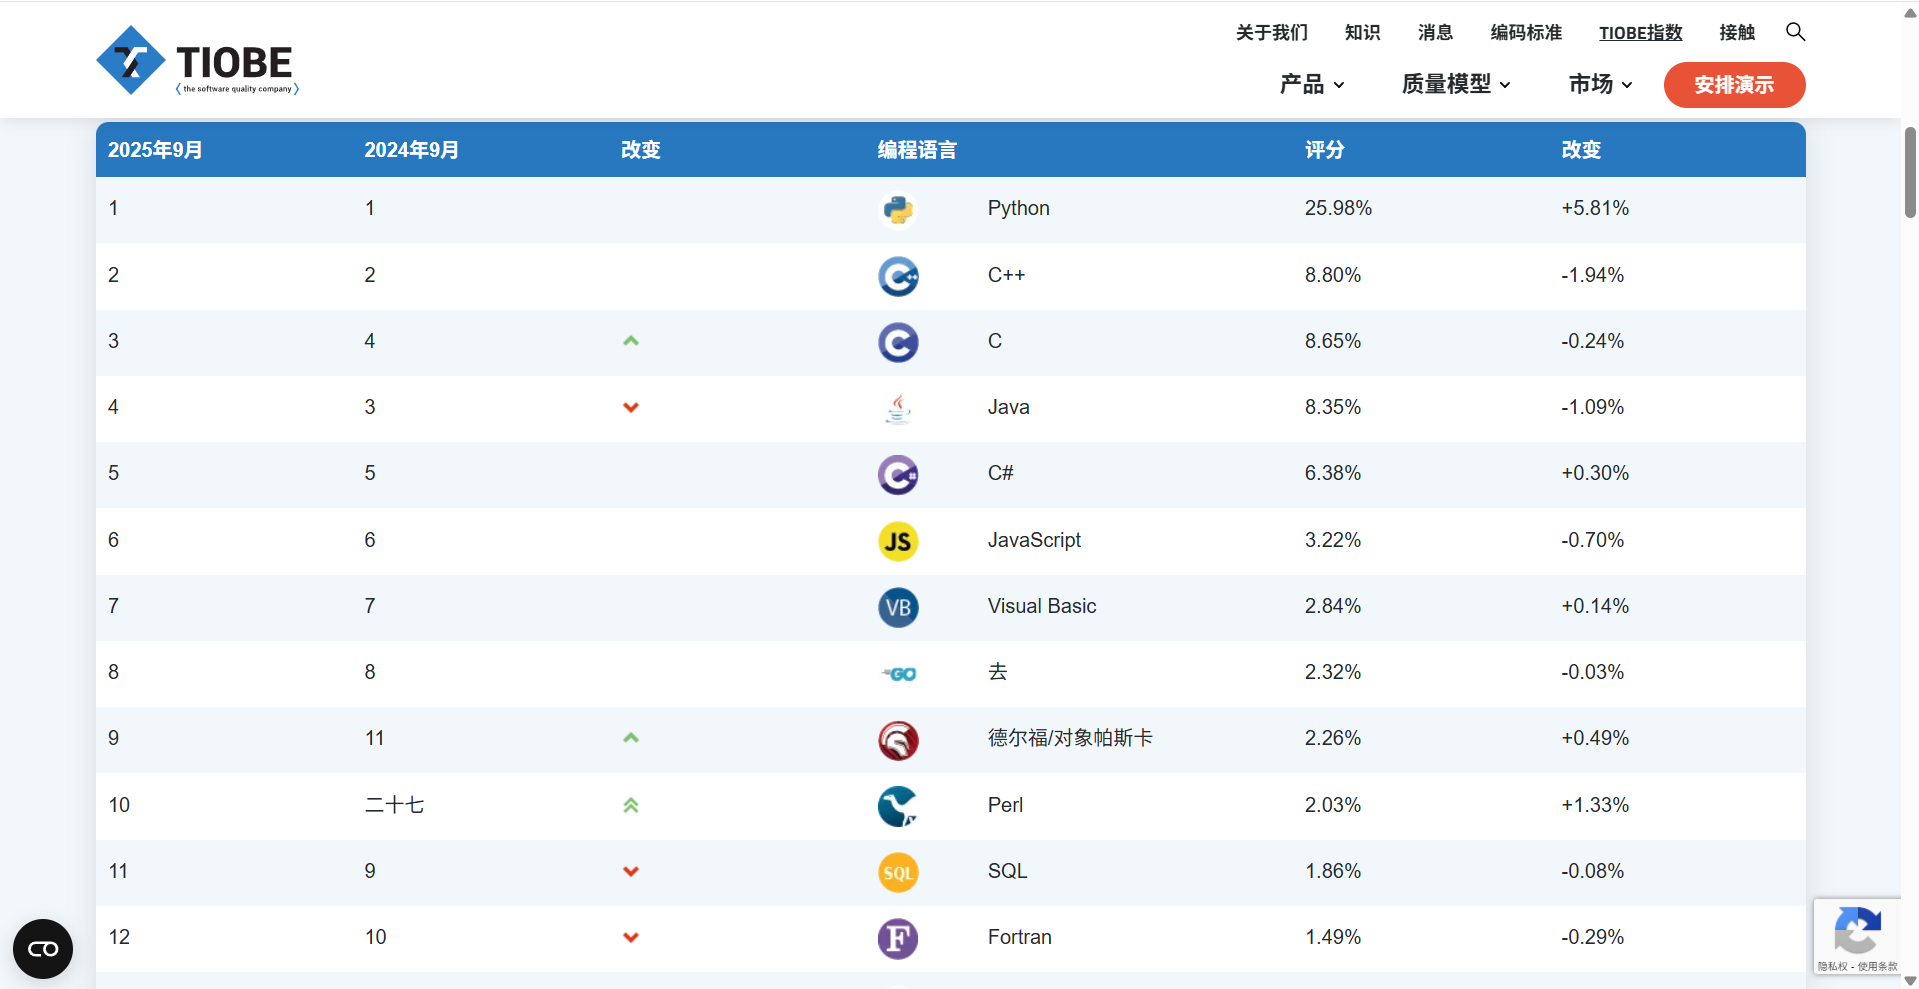The height and width of the screenshot is (989, 1919).
Task: Click the 安排演示 button
Action: tap(1734, 85)
